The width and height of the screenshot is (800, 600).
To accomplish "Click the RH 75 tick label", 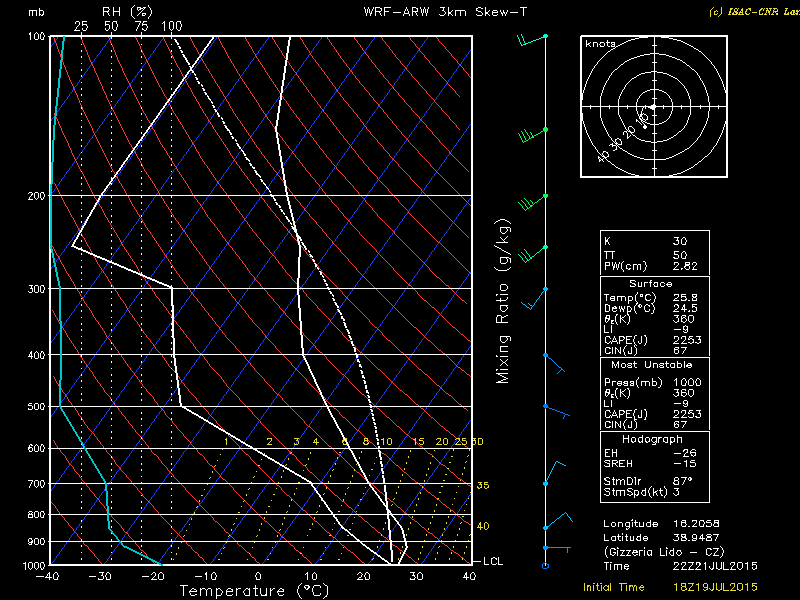I will click(141, 26).
